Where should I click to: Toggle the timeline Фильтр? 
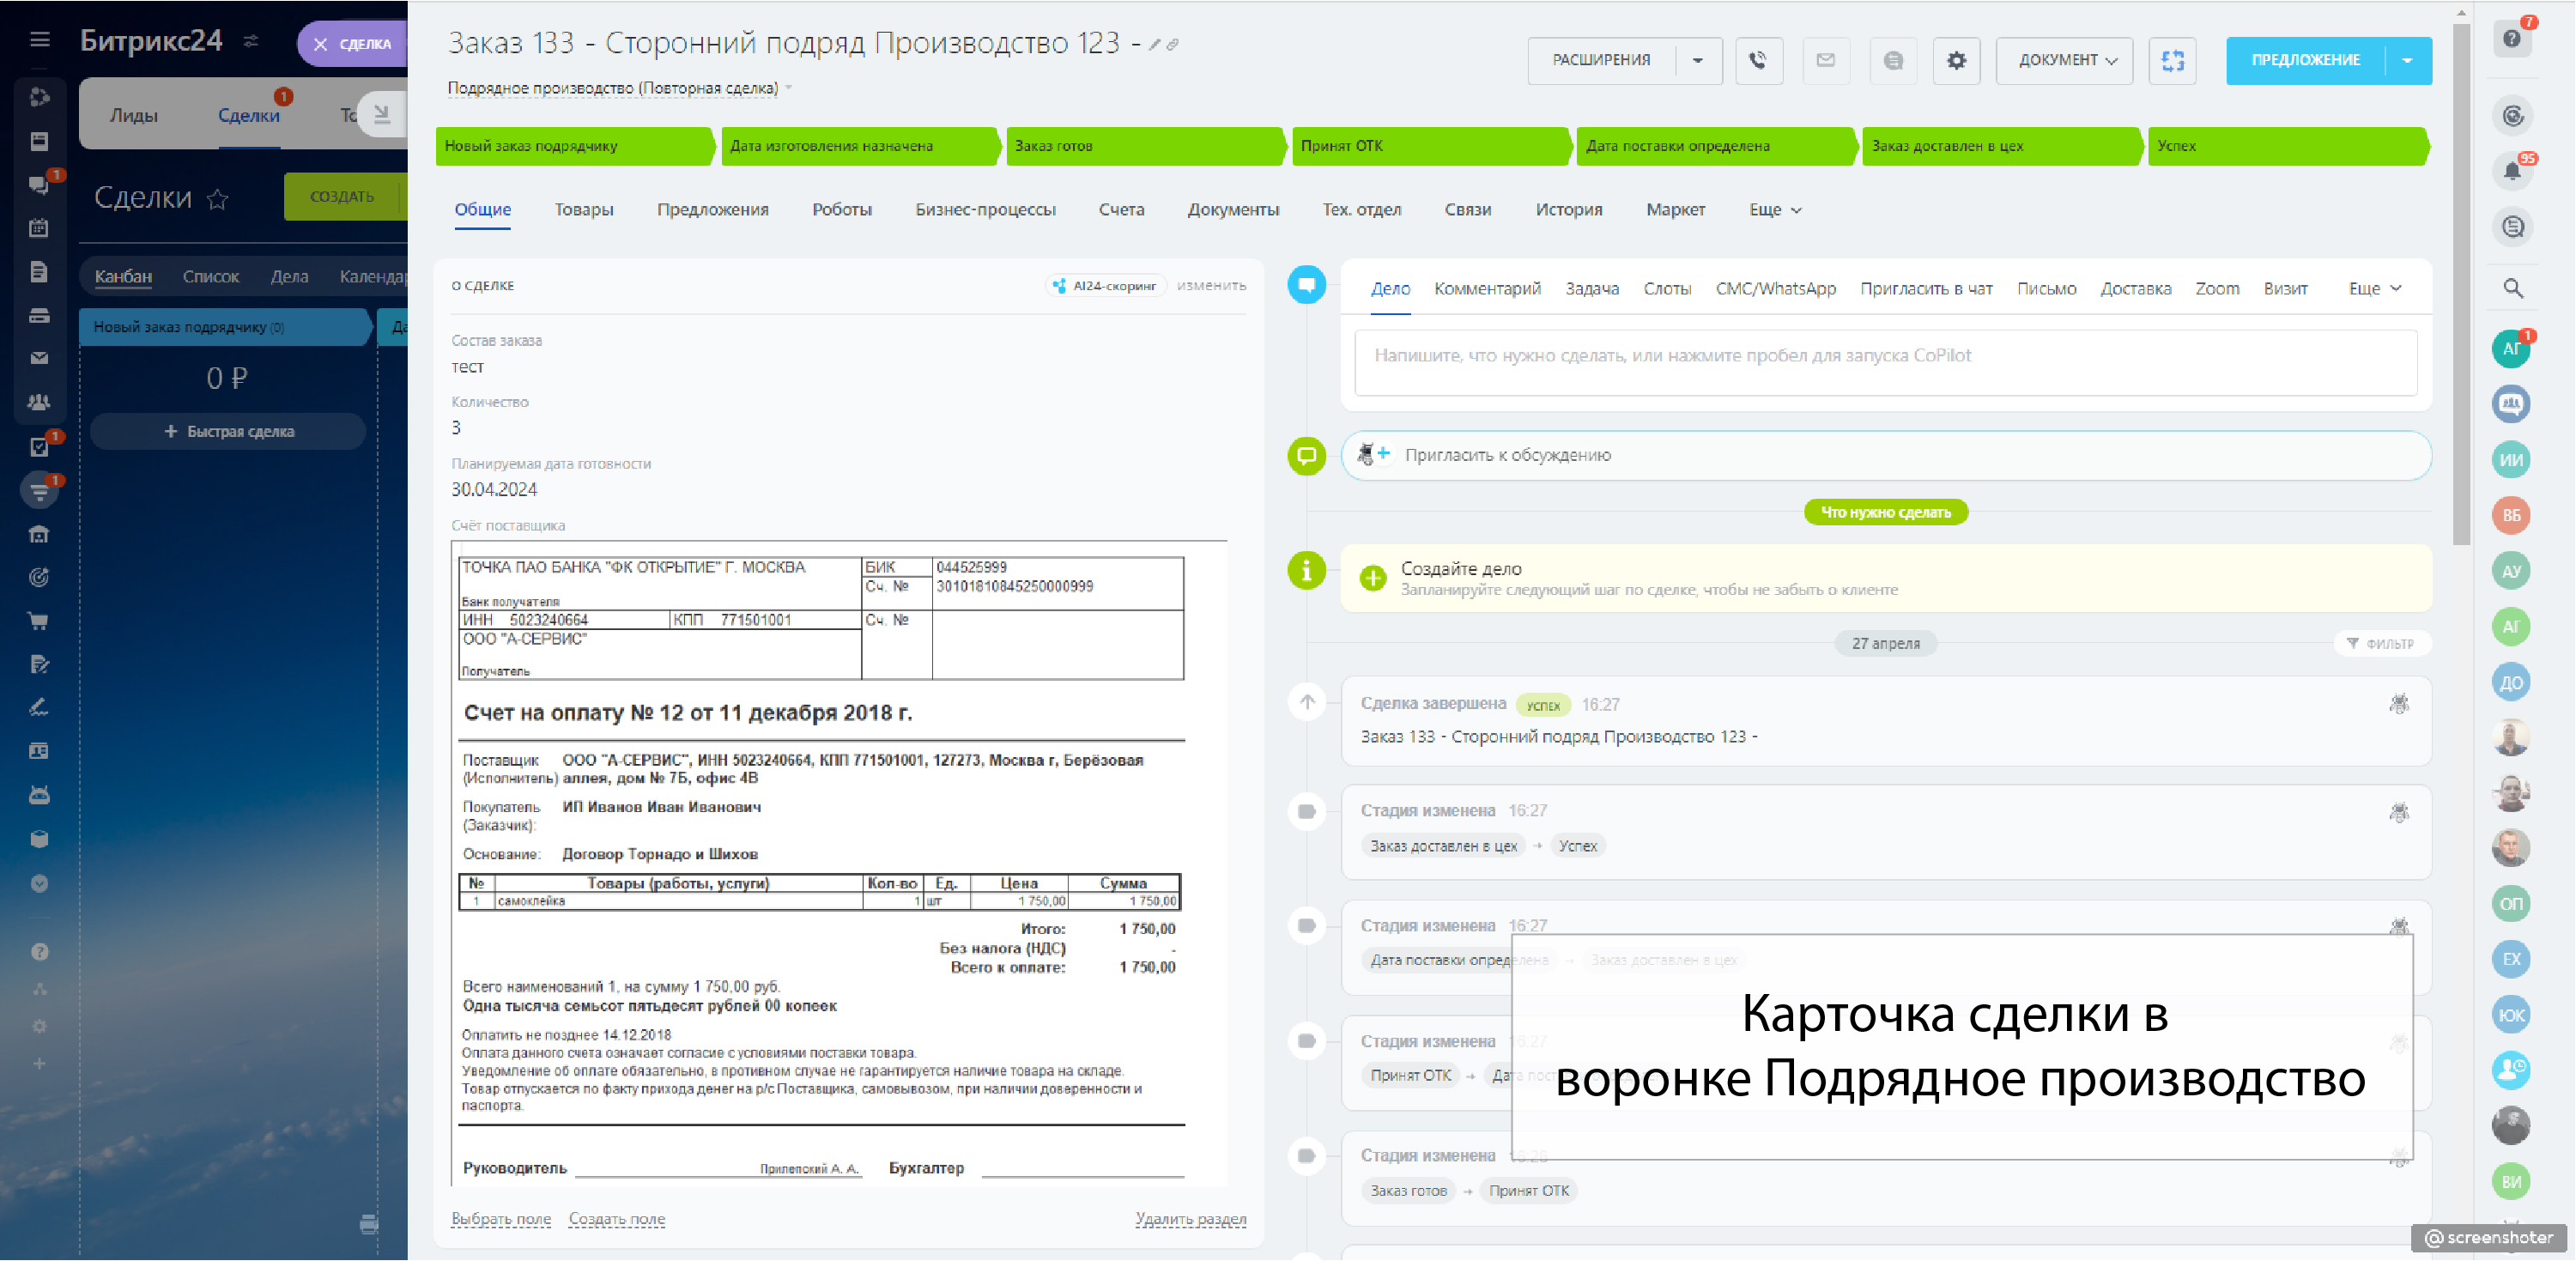2381,643
